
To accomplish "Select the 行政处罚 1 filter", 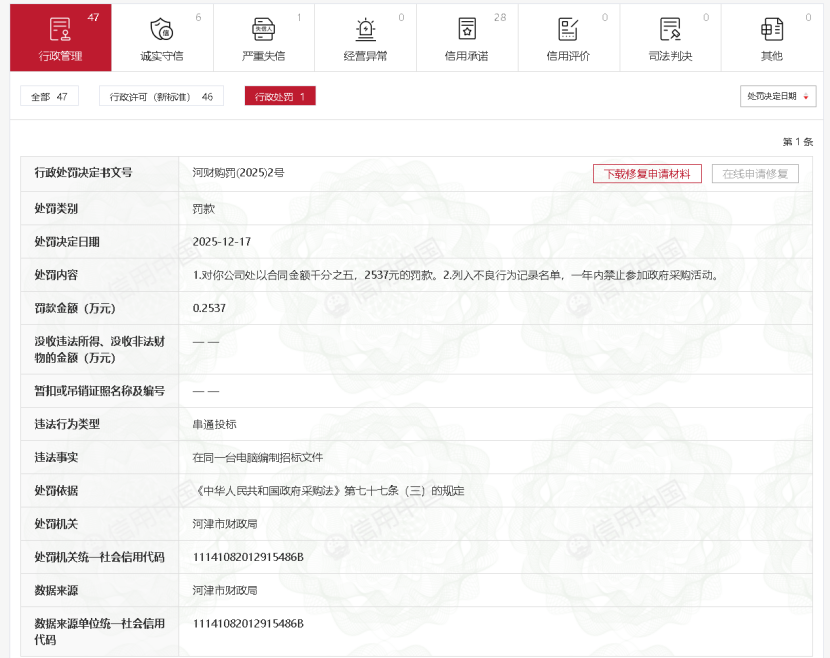I will 280,97.
